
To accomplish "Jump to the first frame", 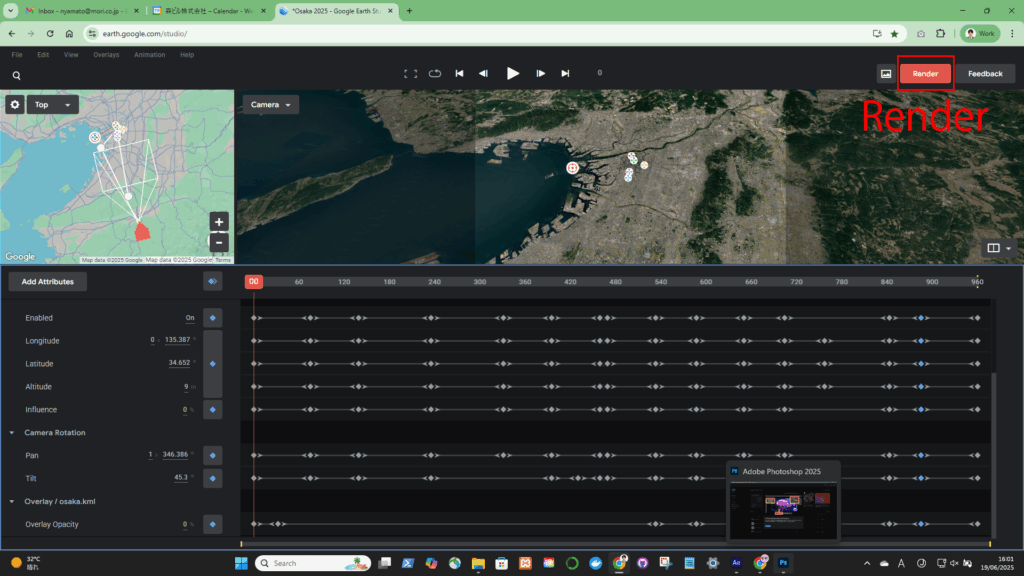I will 459,73.
